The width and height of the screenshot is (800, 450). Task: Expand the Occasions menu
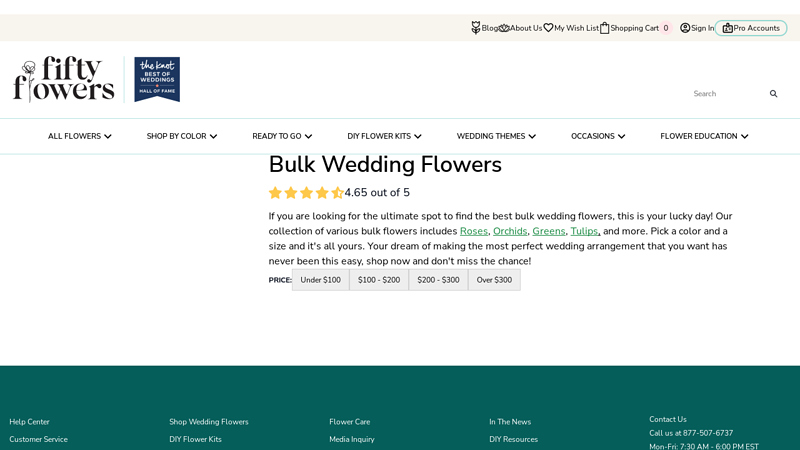[597, 136]
